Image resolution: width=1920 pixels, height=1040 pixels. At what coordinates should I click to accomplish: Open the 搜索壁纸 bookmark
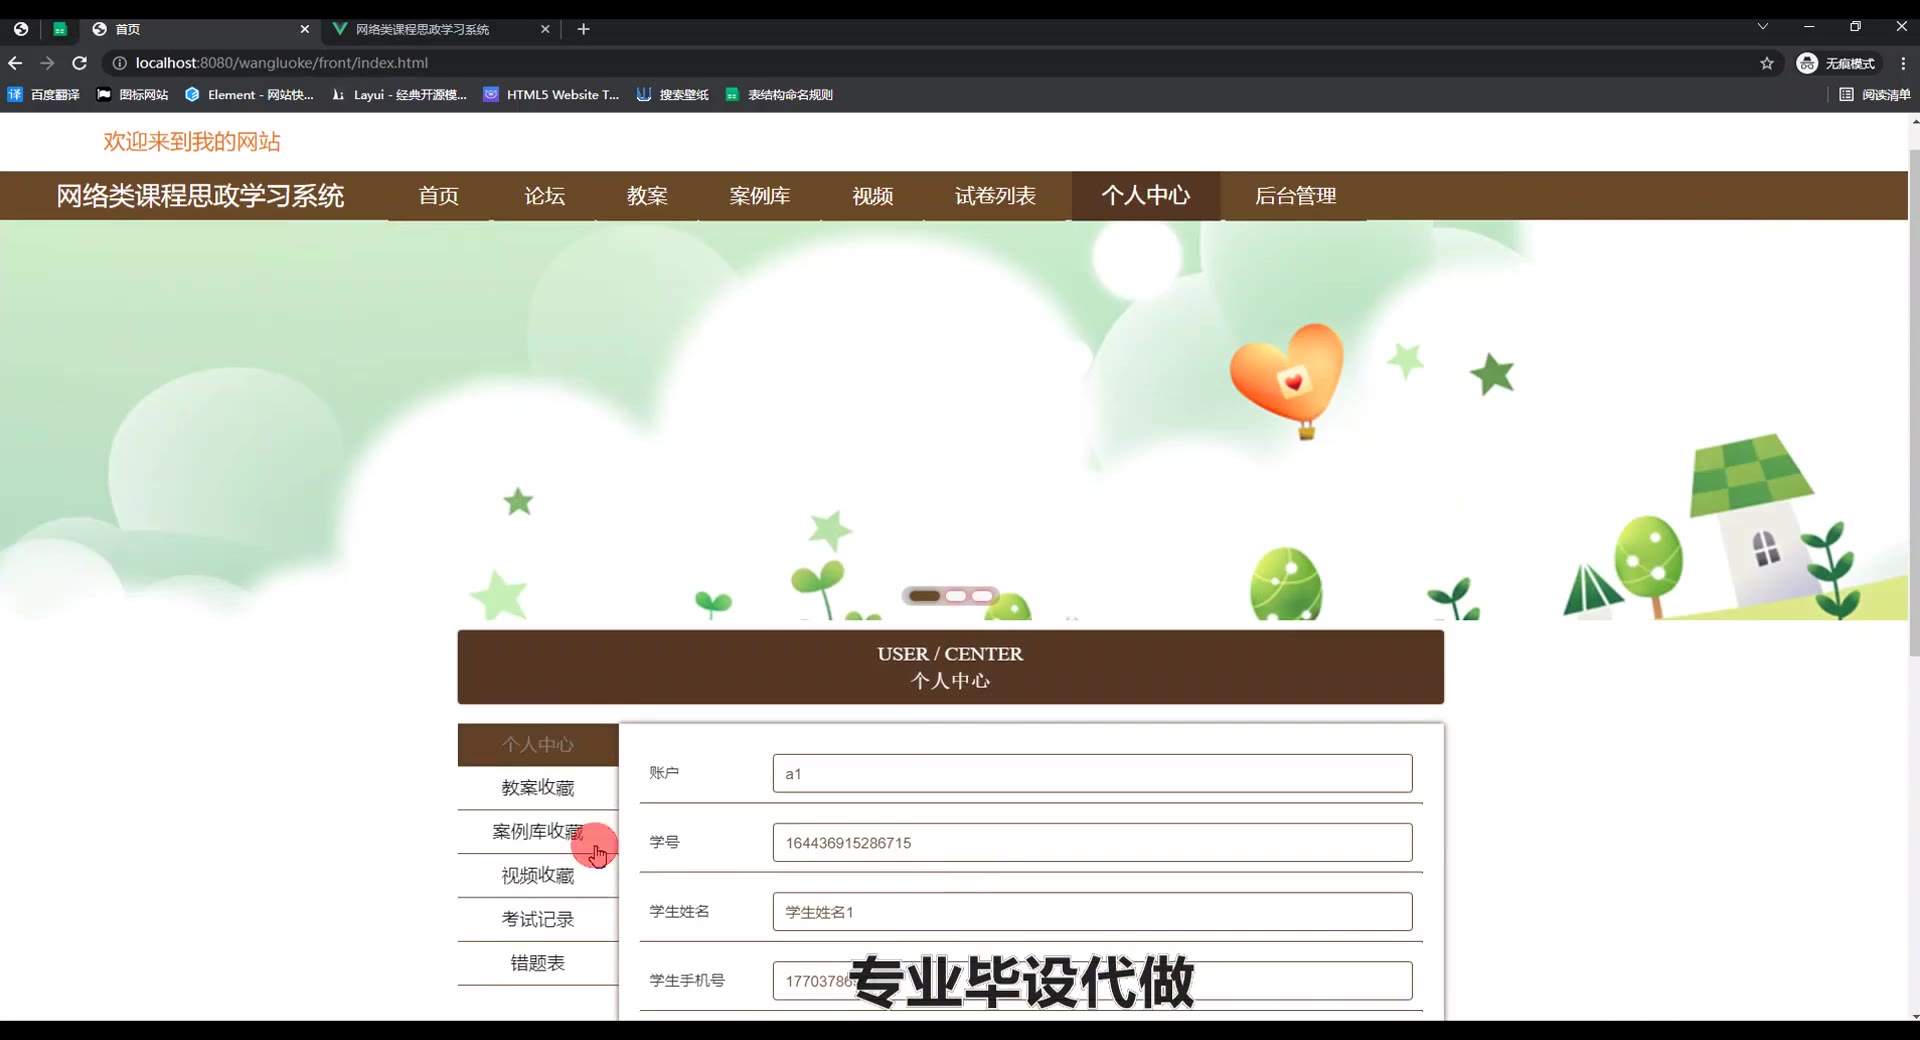(x=672, y=94)
